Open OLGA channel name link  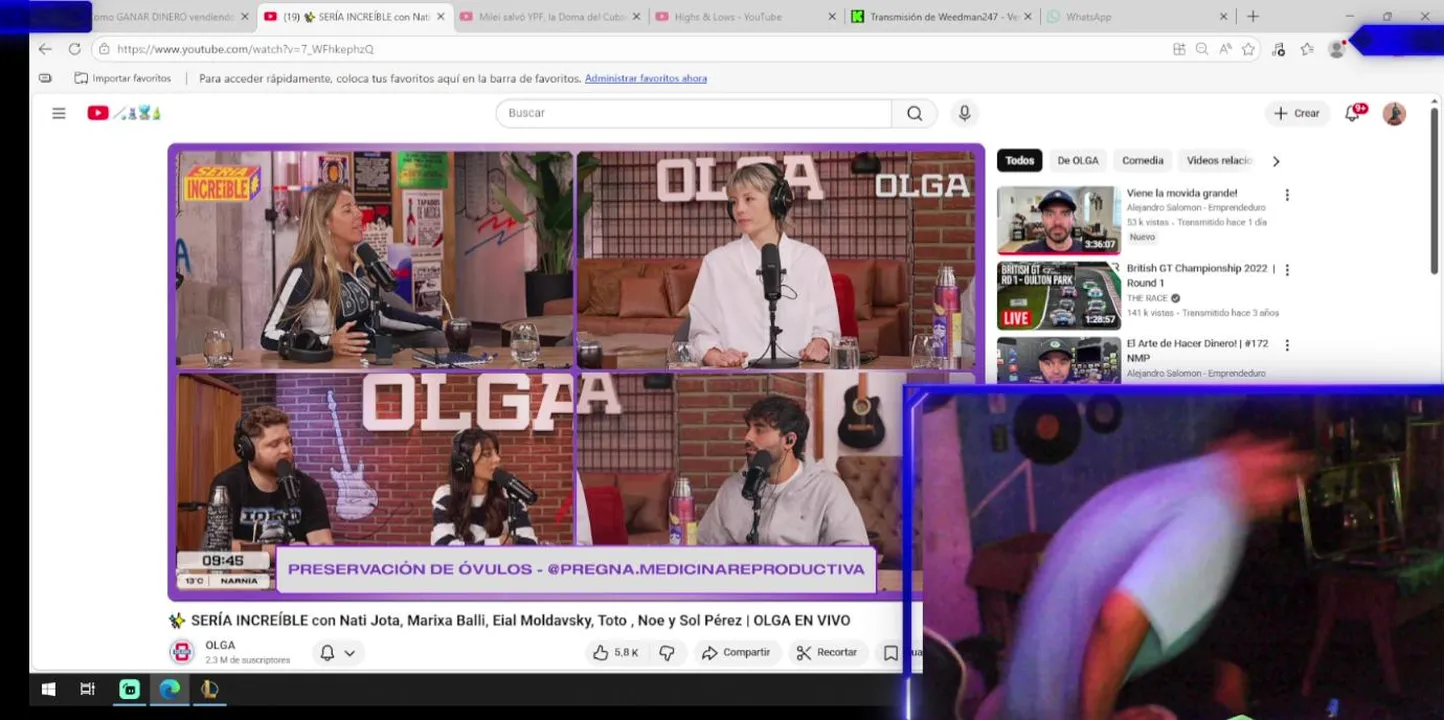(220, 645)
